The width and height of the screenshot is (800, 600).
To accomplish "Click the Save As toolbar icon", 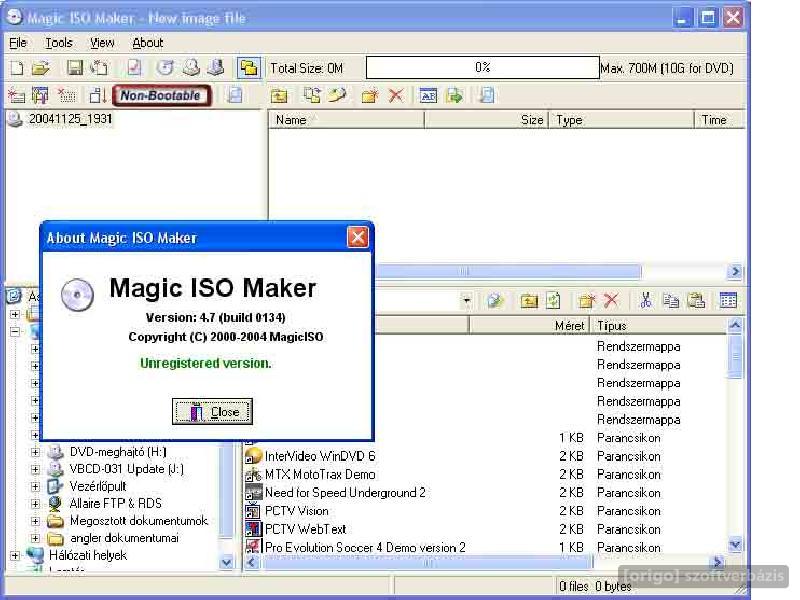I will tap(99, 68).
